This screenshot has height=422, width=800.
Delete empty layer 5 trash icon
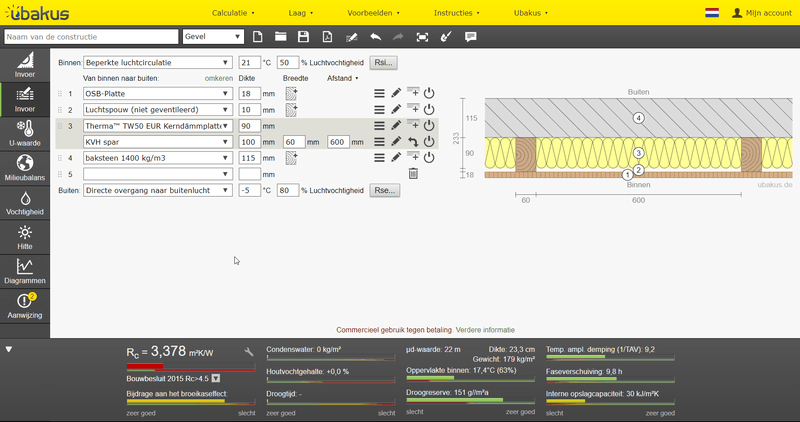(413, 173)
